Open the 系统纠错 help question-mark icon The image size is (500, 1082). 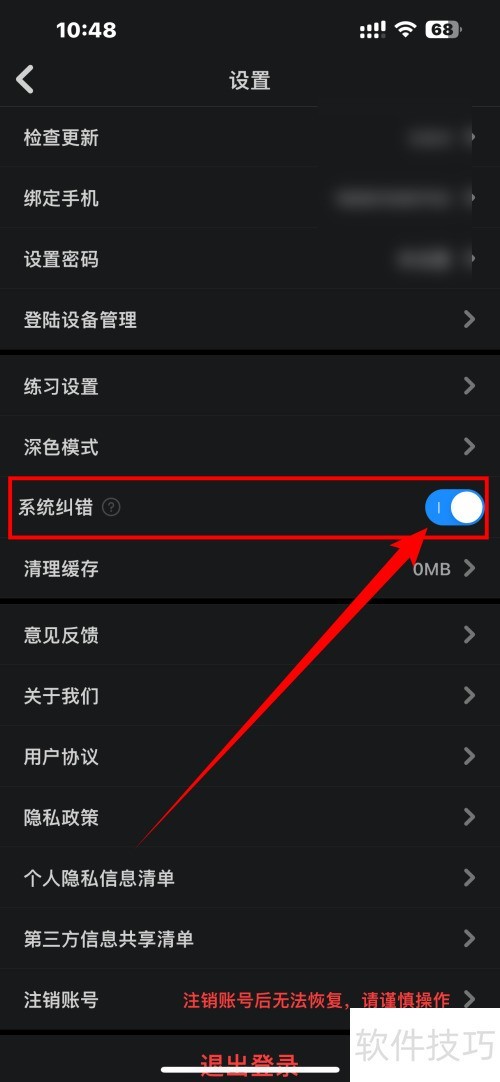click(111, 507)
